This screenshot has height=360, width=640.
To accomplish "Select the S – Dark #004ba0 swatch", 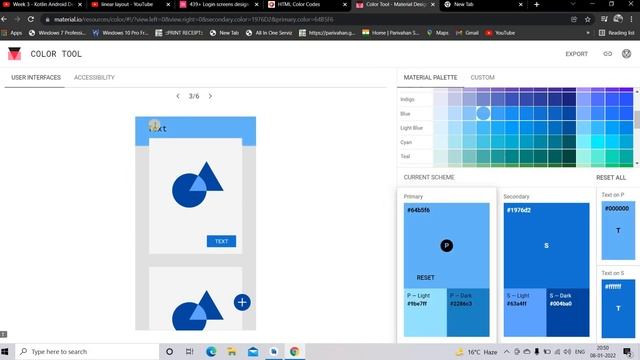I will (568, 312).
